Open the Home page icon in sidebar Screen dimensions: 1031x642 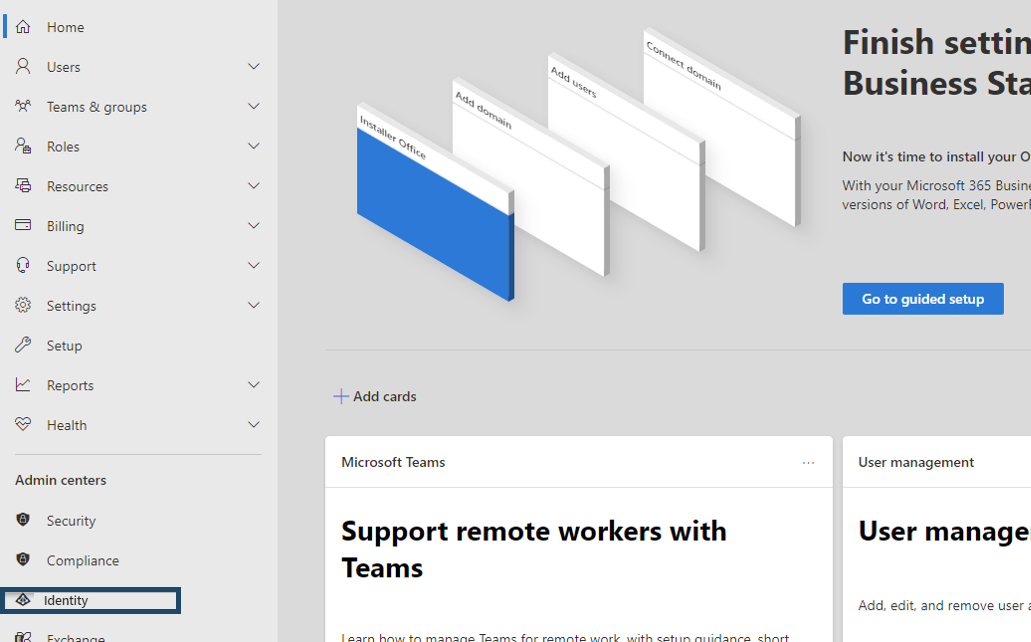coord(23,27)
